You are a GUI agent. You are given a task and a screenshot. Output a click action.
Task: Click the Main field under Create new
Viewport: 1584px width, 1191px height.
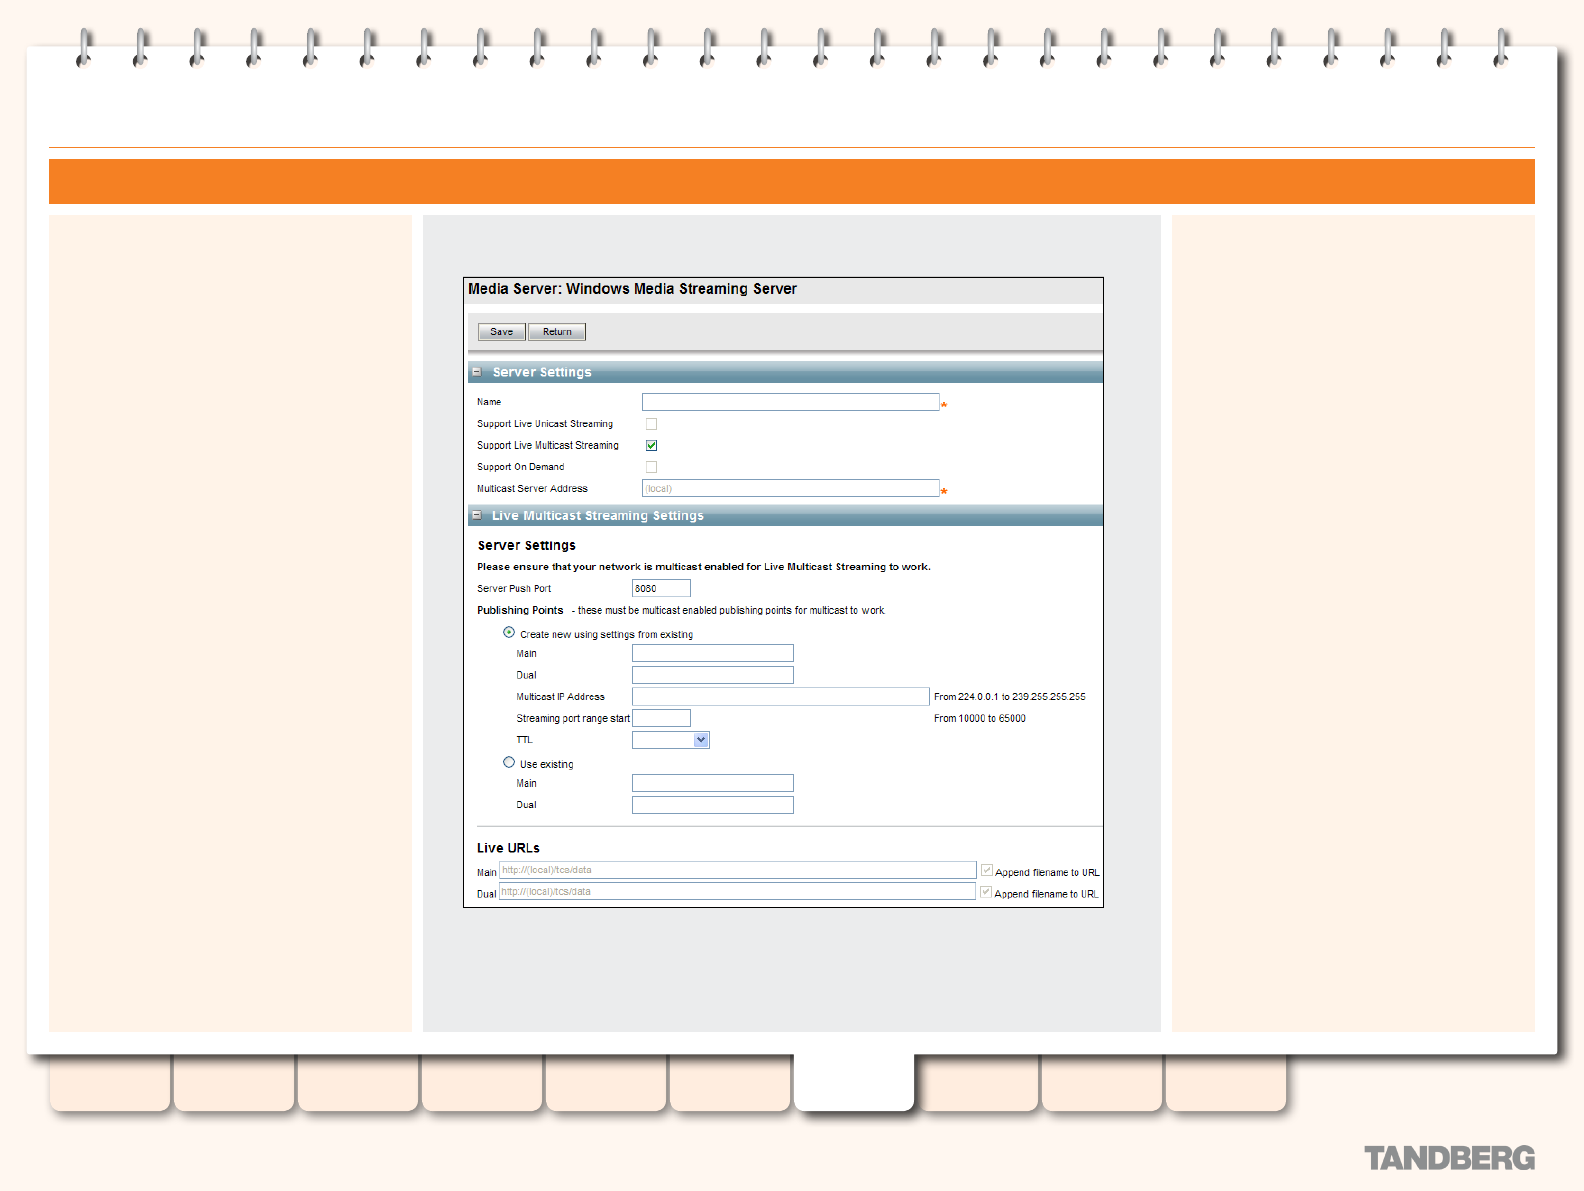coord(712,653)
